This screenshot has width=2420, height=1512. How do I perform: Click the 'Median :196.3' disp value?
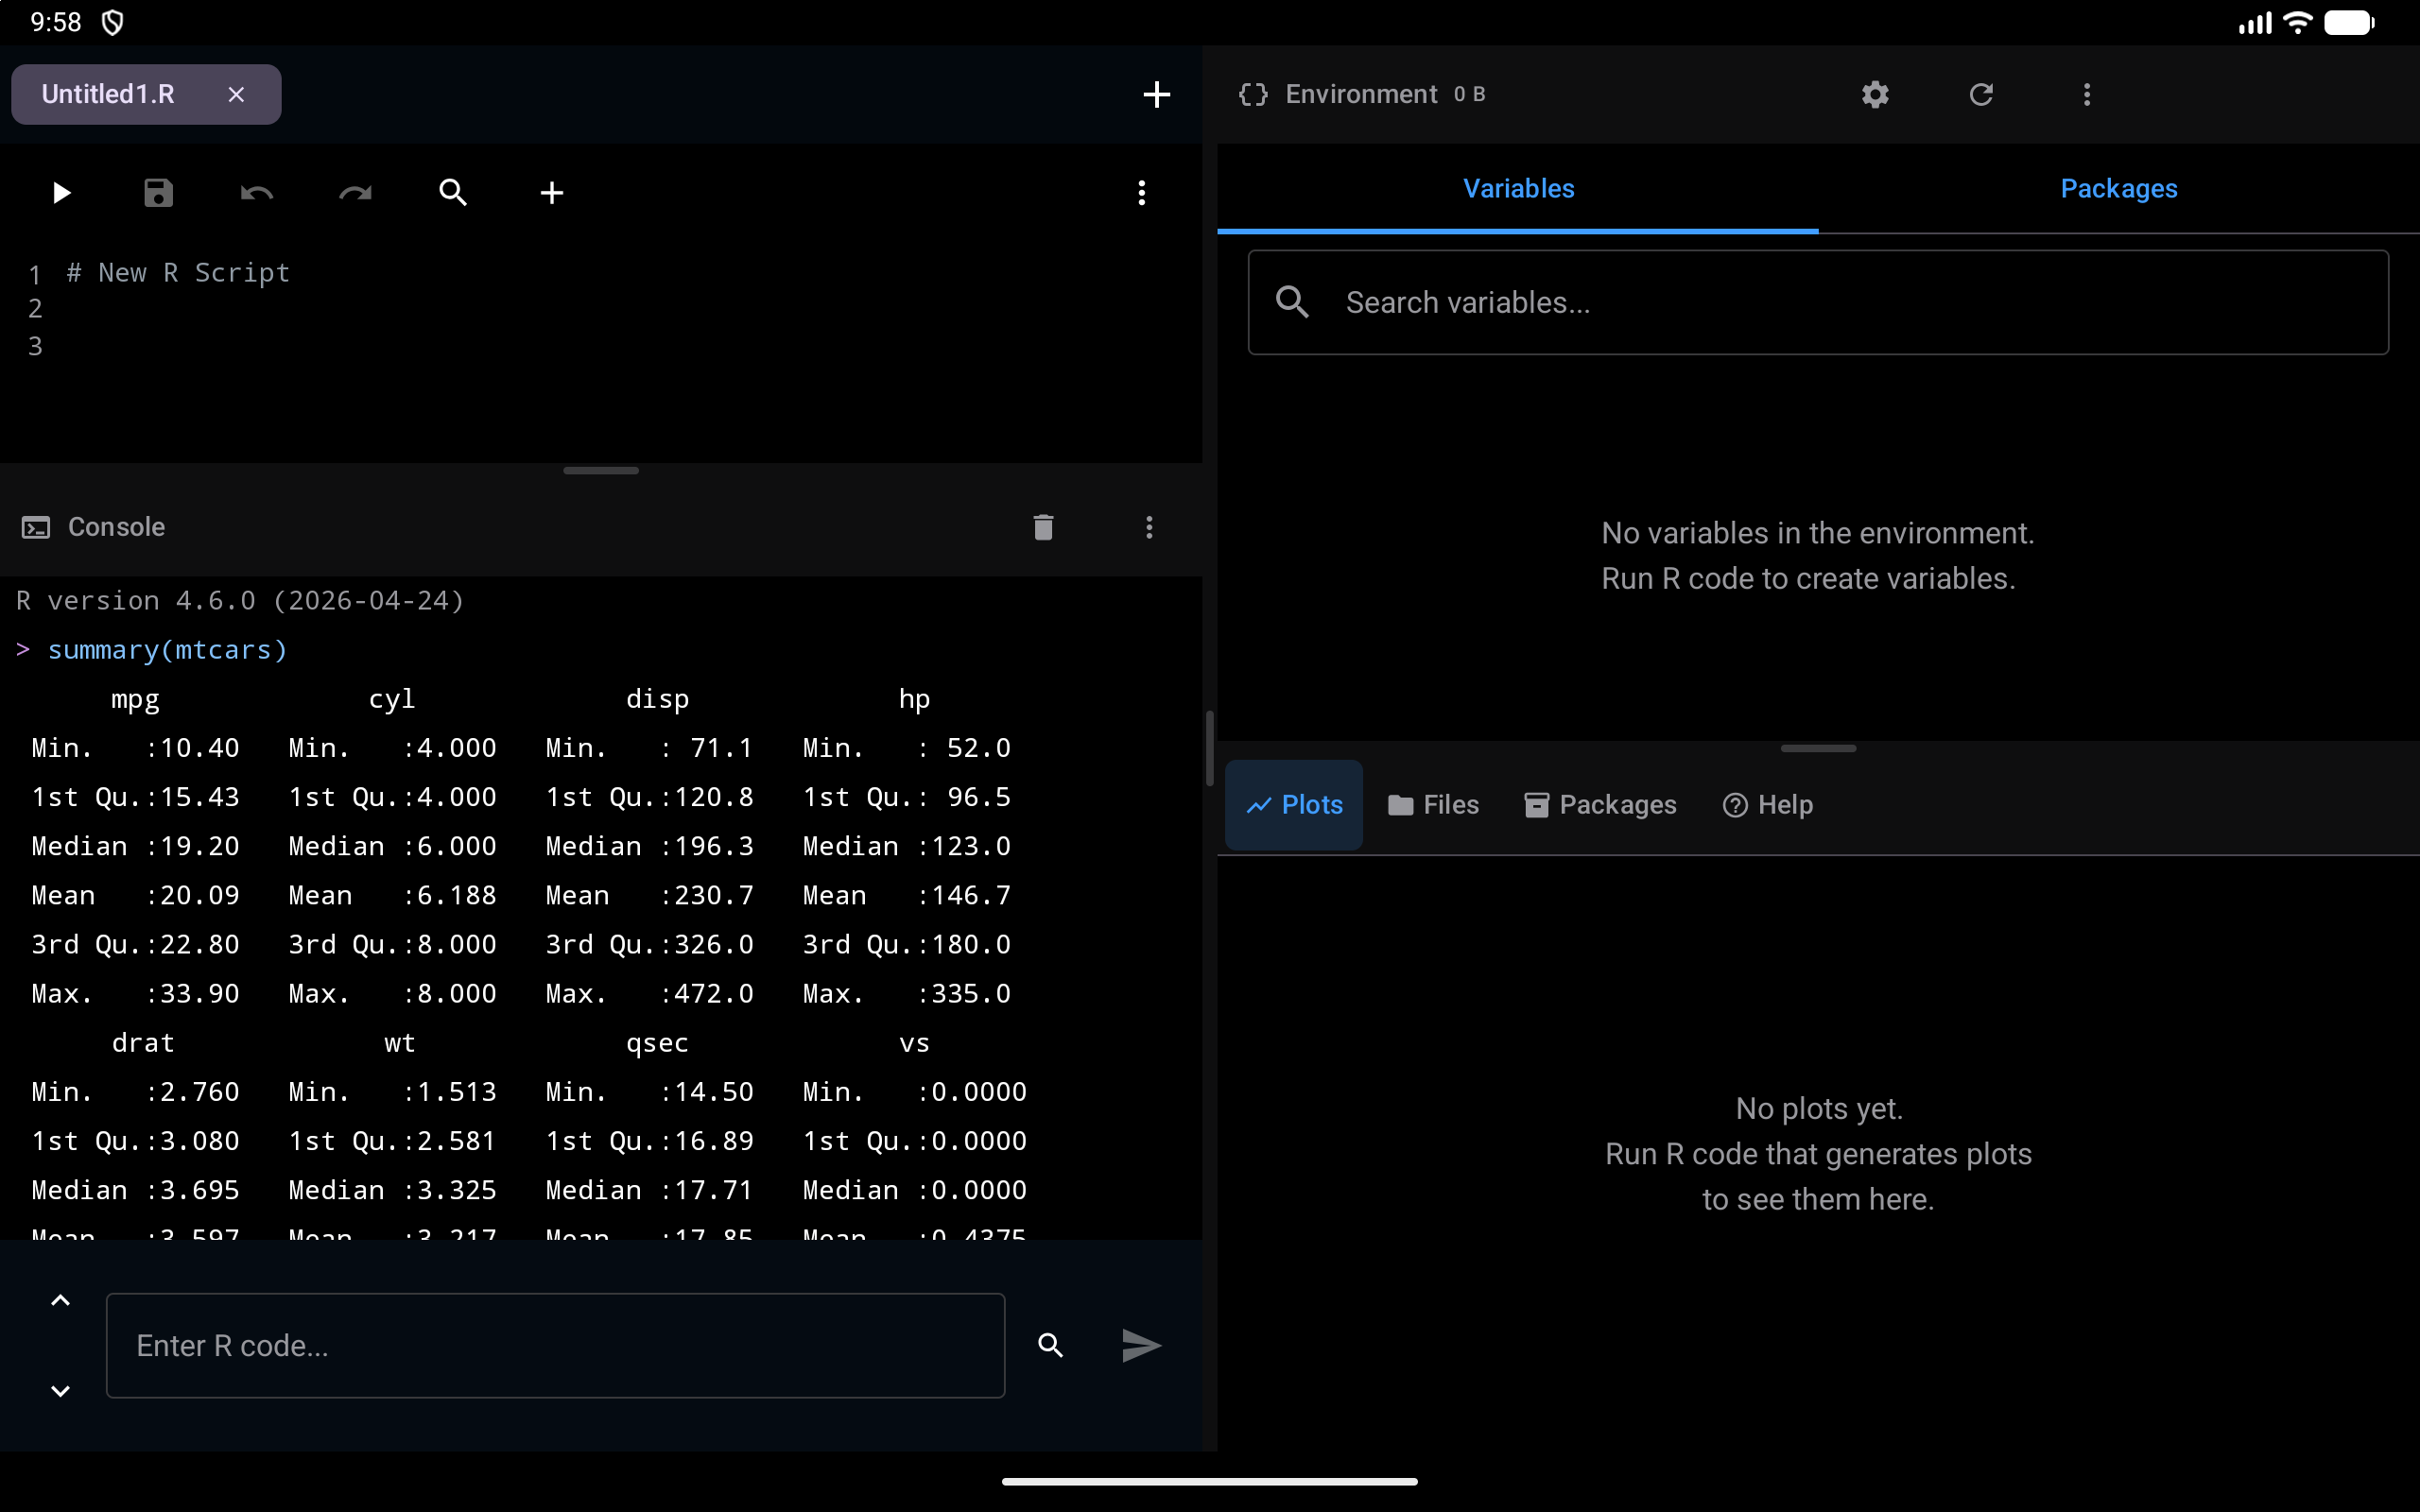coord(649,846)
